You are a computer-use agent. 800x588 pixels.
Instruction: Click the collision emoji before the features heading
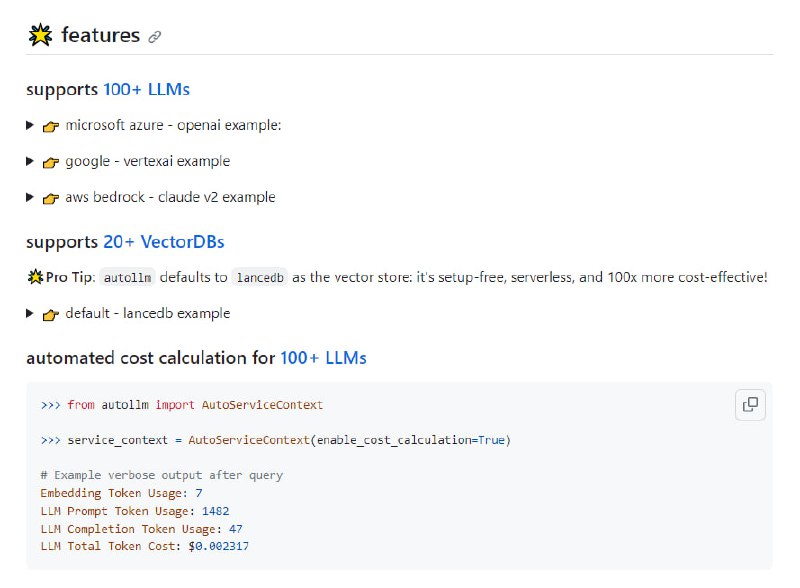coord(40,35)
